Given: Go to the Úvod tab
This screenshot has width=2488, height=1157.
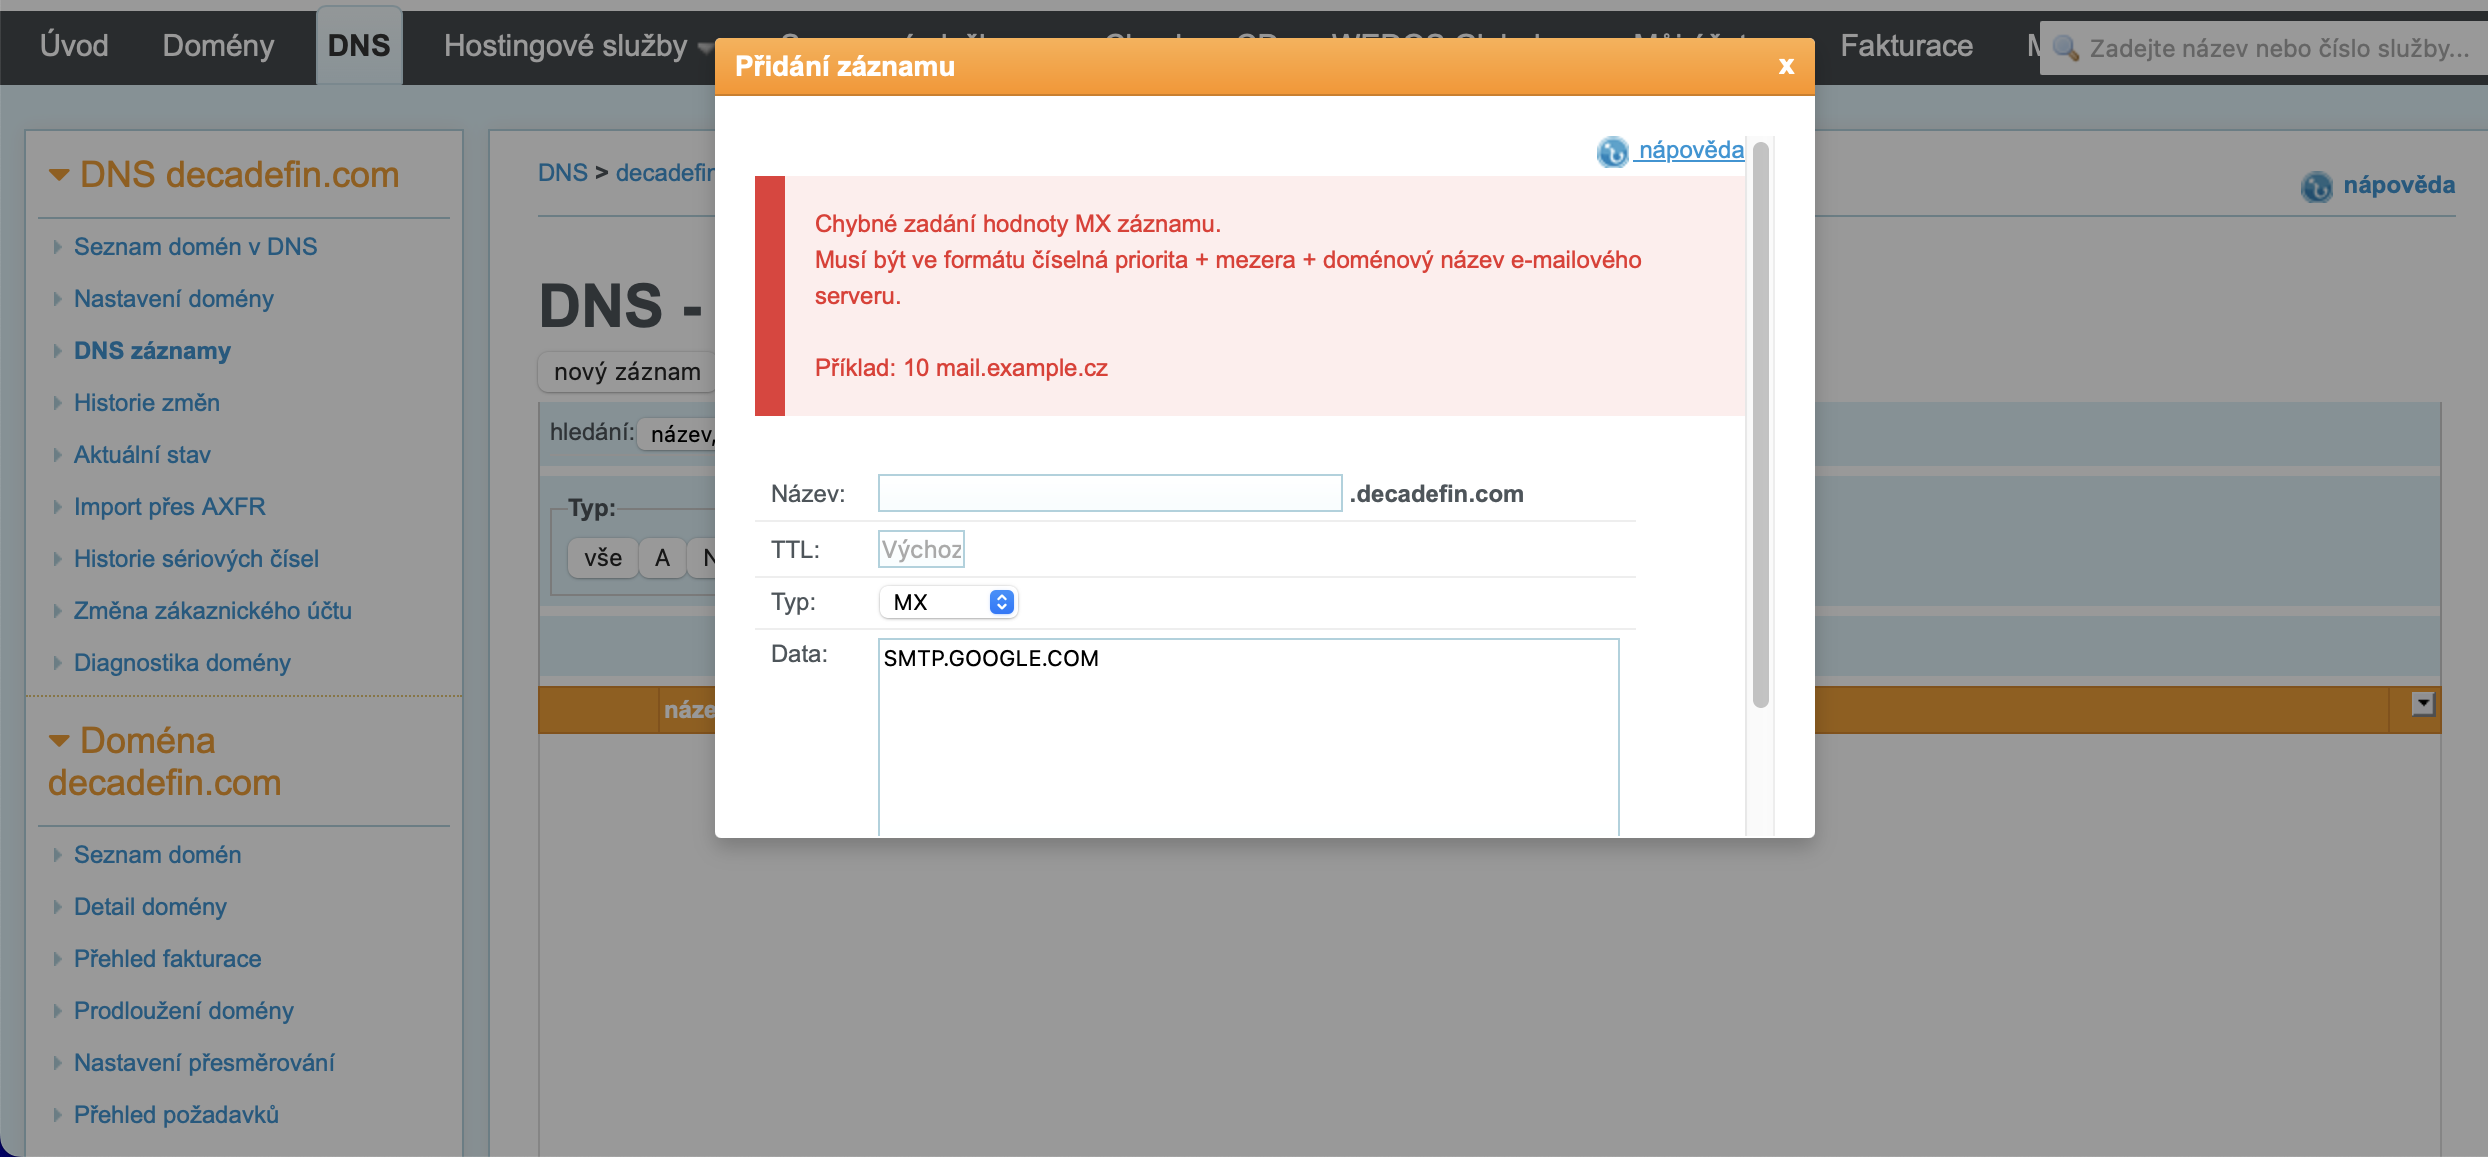Looking at the screenshot, I should point(74,46).
